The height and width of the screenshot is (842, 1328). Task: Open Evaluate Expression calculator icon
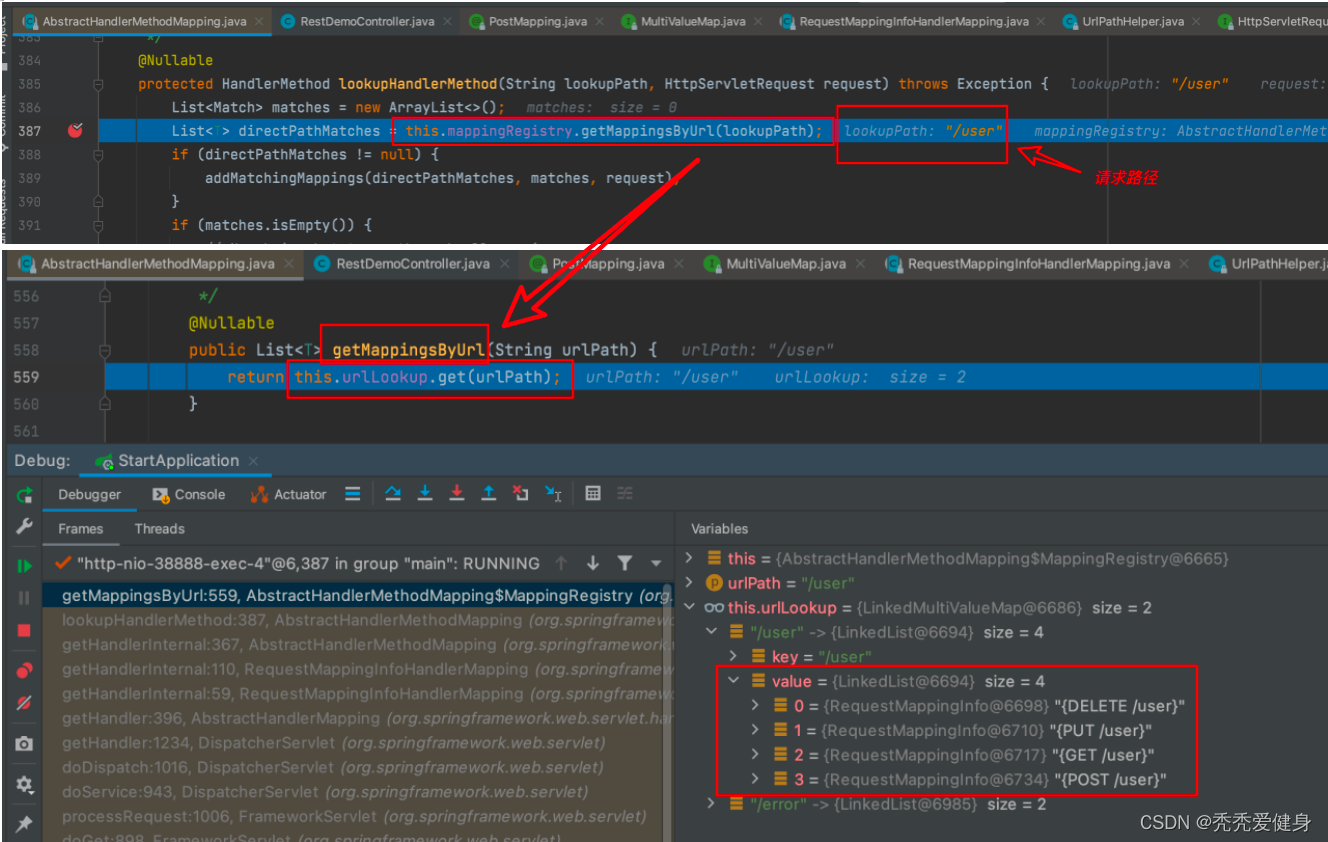[593, 494]
